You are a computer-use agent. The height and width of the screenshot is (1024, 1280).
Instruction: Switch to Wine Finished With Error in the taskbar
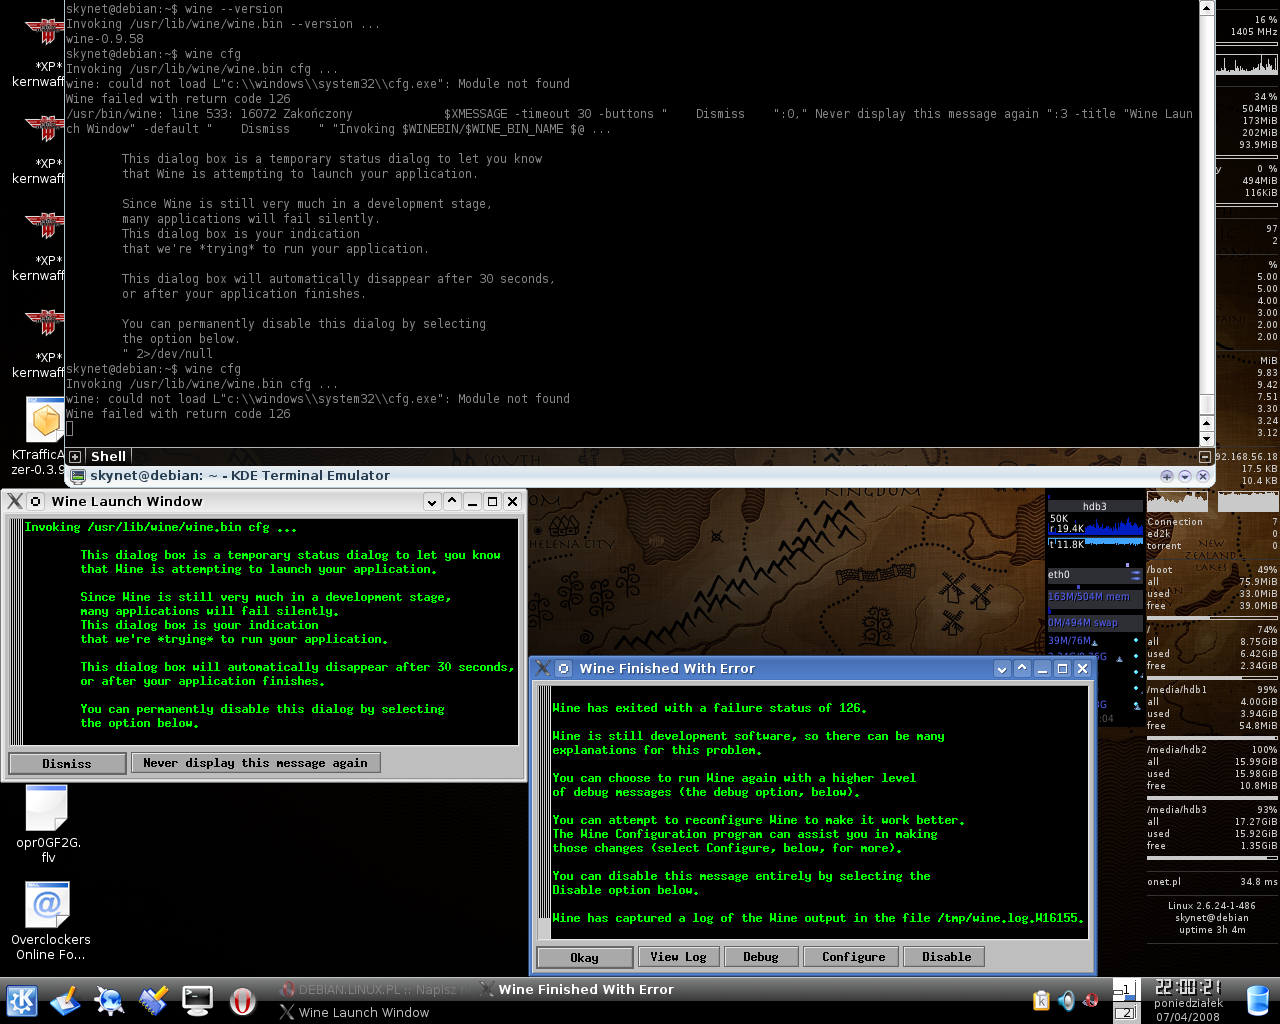[575, 990]
